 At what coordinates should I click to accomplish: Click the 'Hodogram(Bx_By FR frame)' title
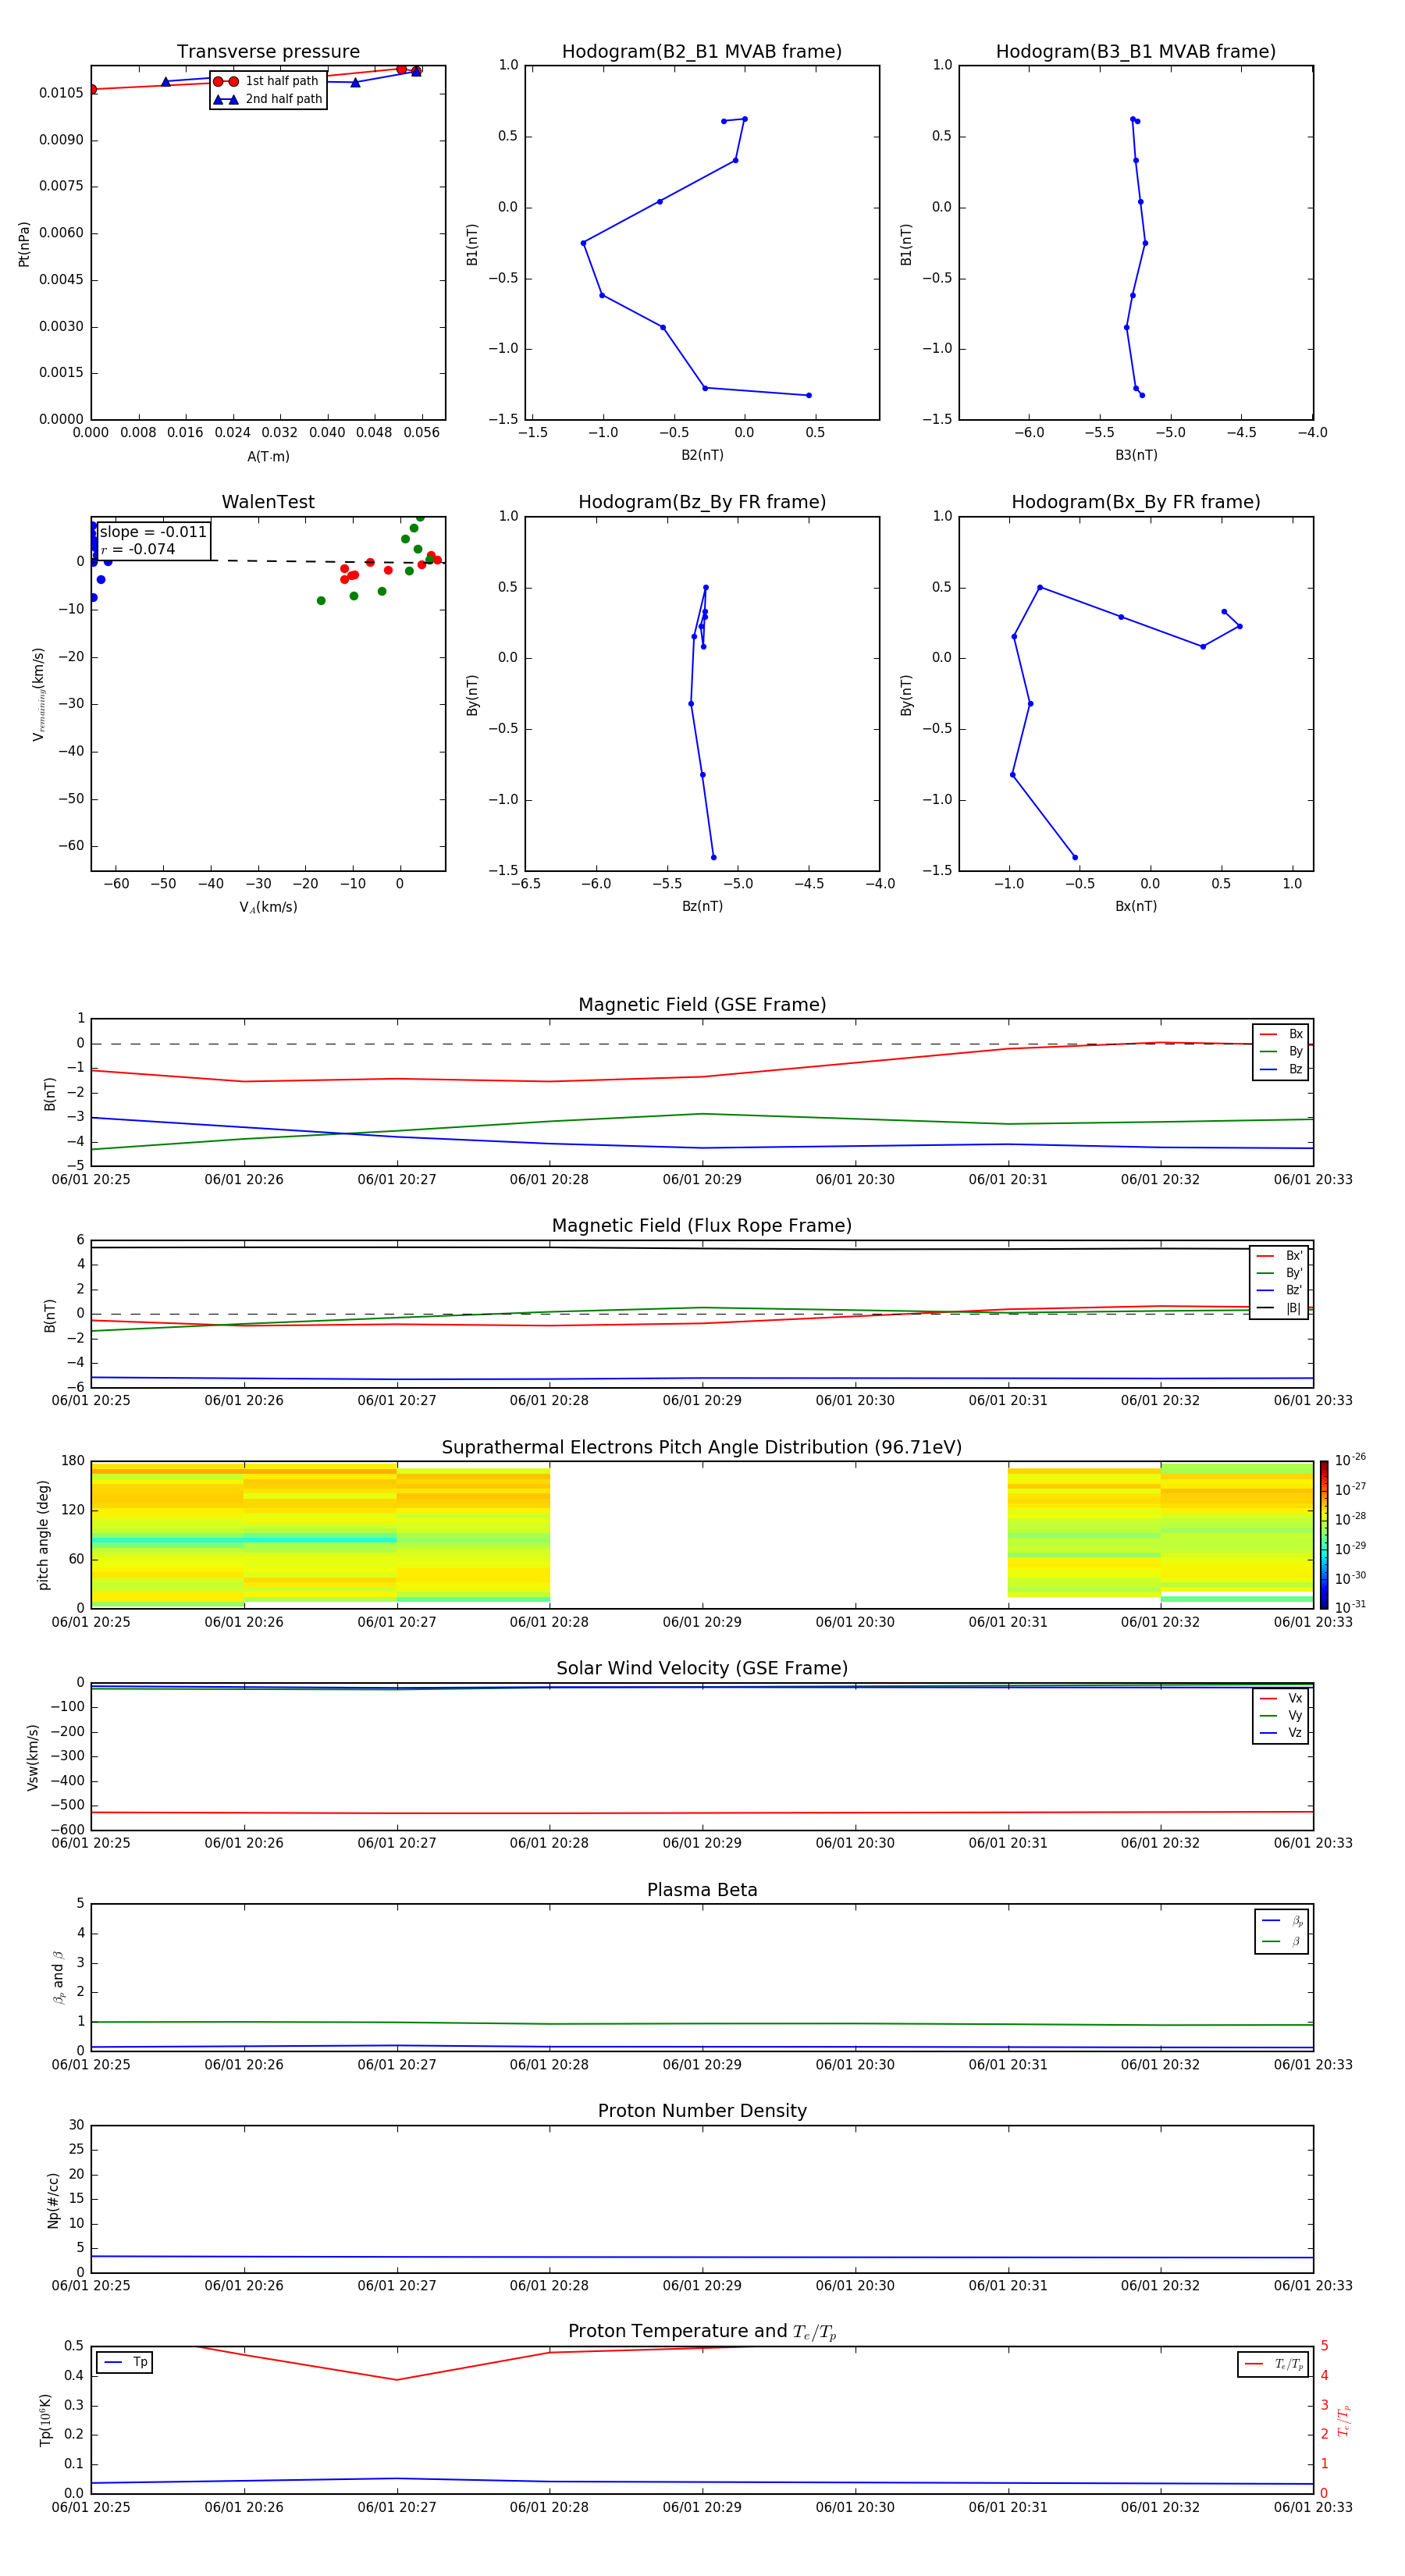pyautogui.click(x=1136, y=502)
